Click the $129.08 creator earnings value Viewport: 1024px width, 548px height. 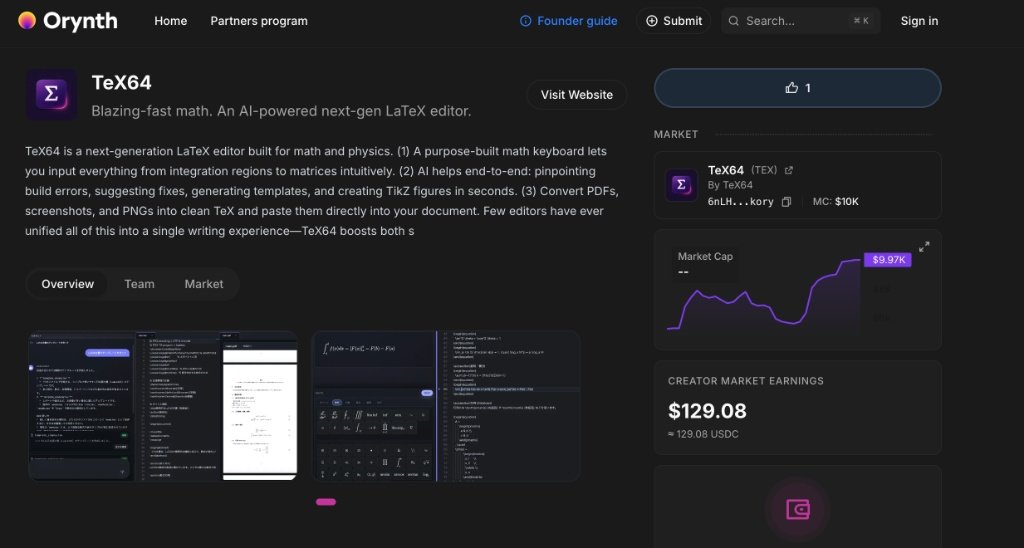click(x=707, y=411)
